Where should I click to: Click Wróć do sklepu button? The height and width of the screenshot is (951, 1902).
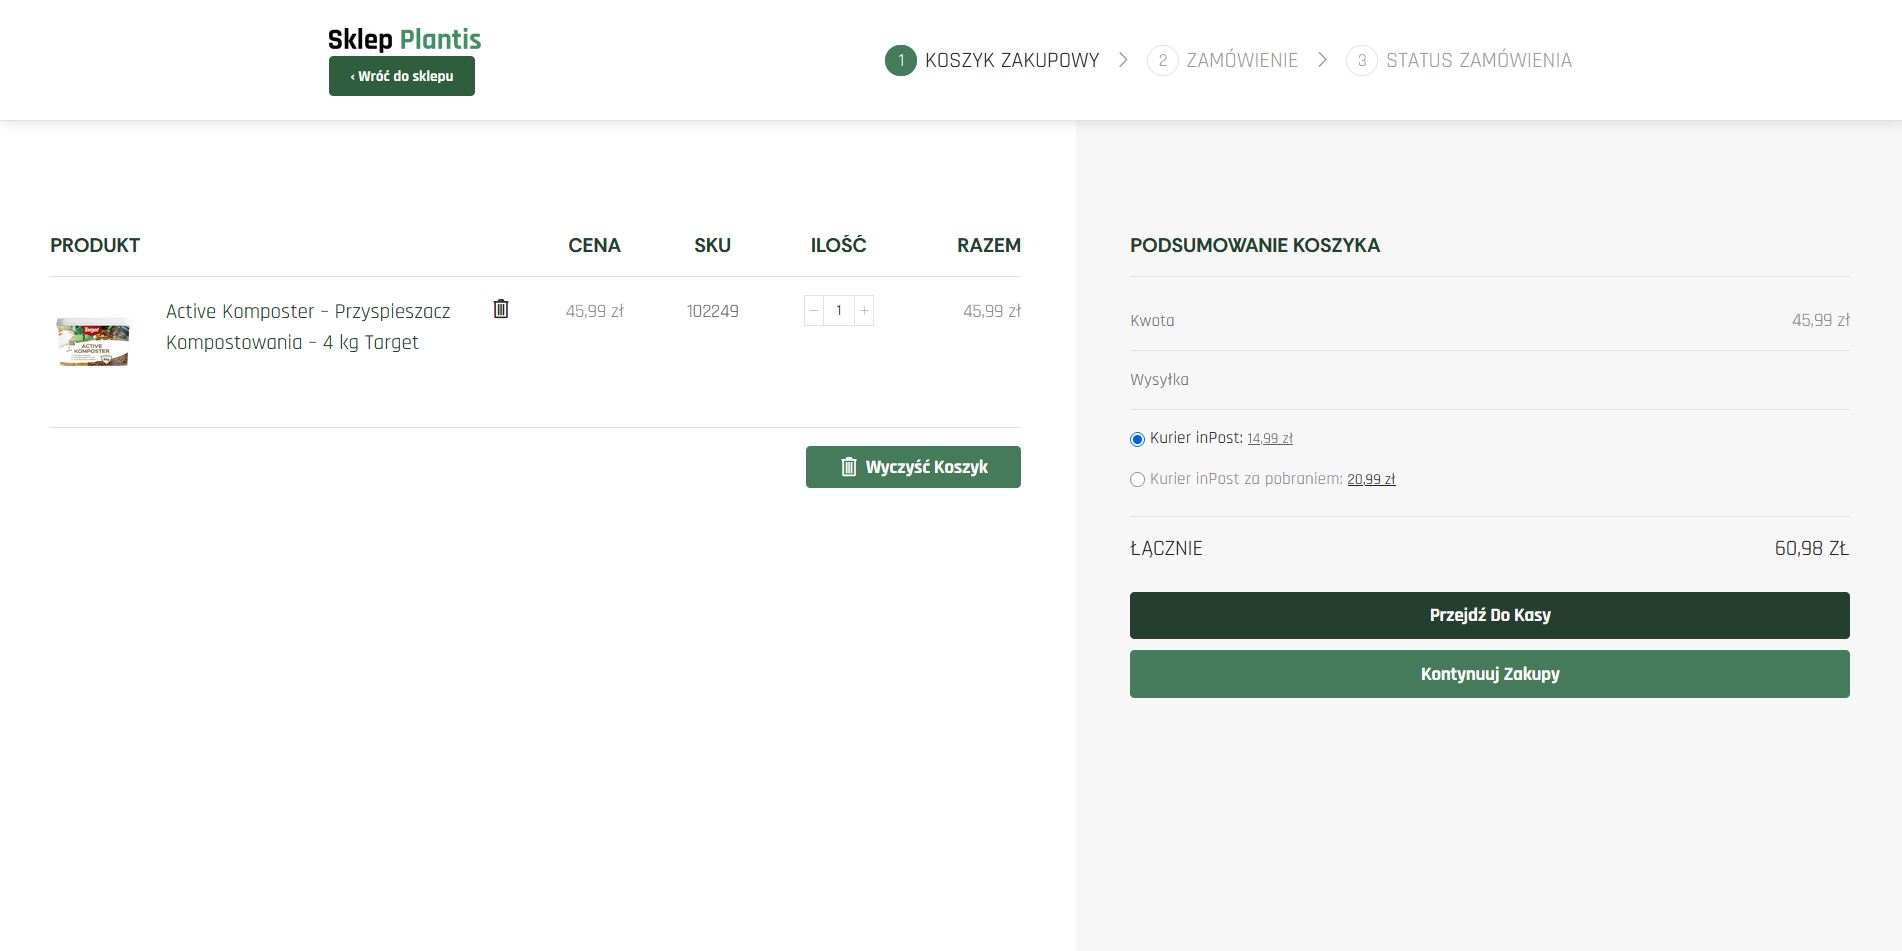[402, 76]
